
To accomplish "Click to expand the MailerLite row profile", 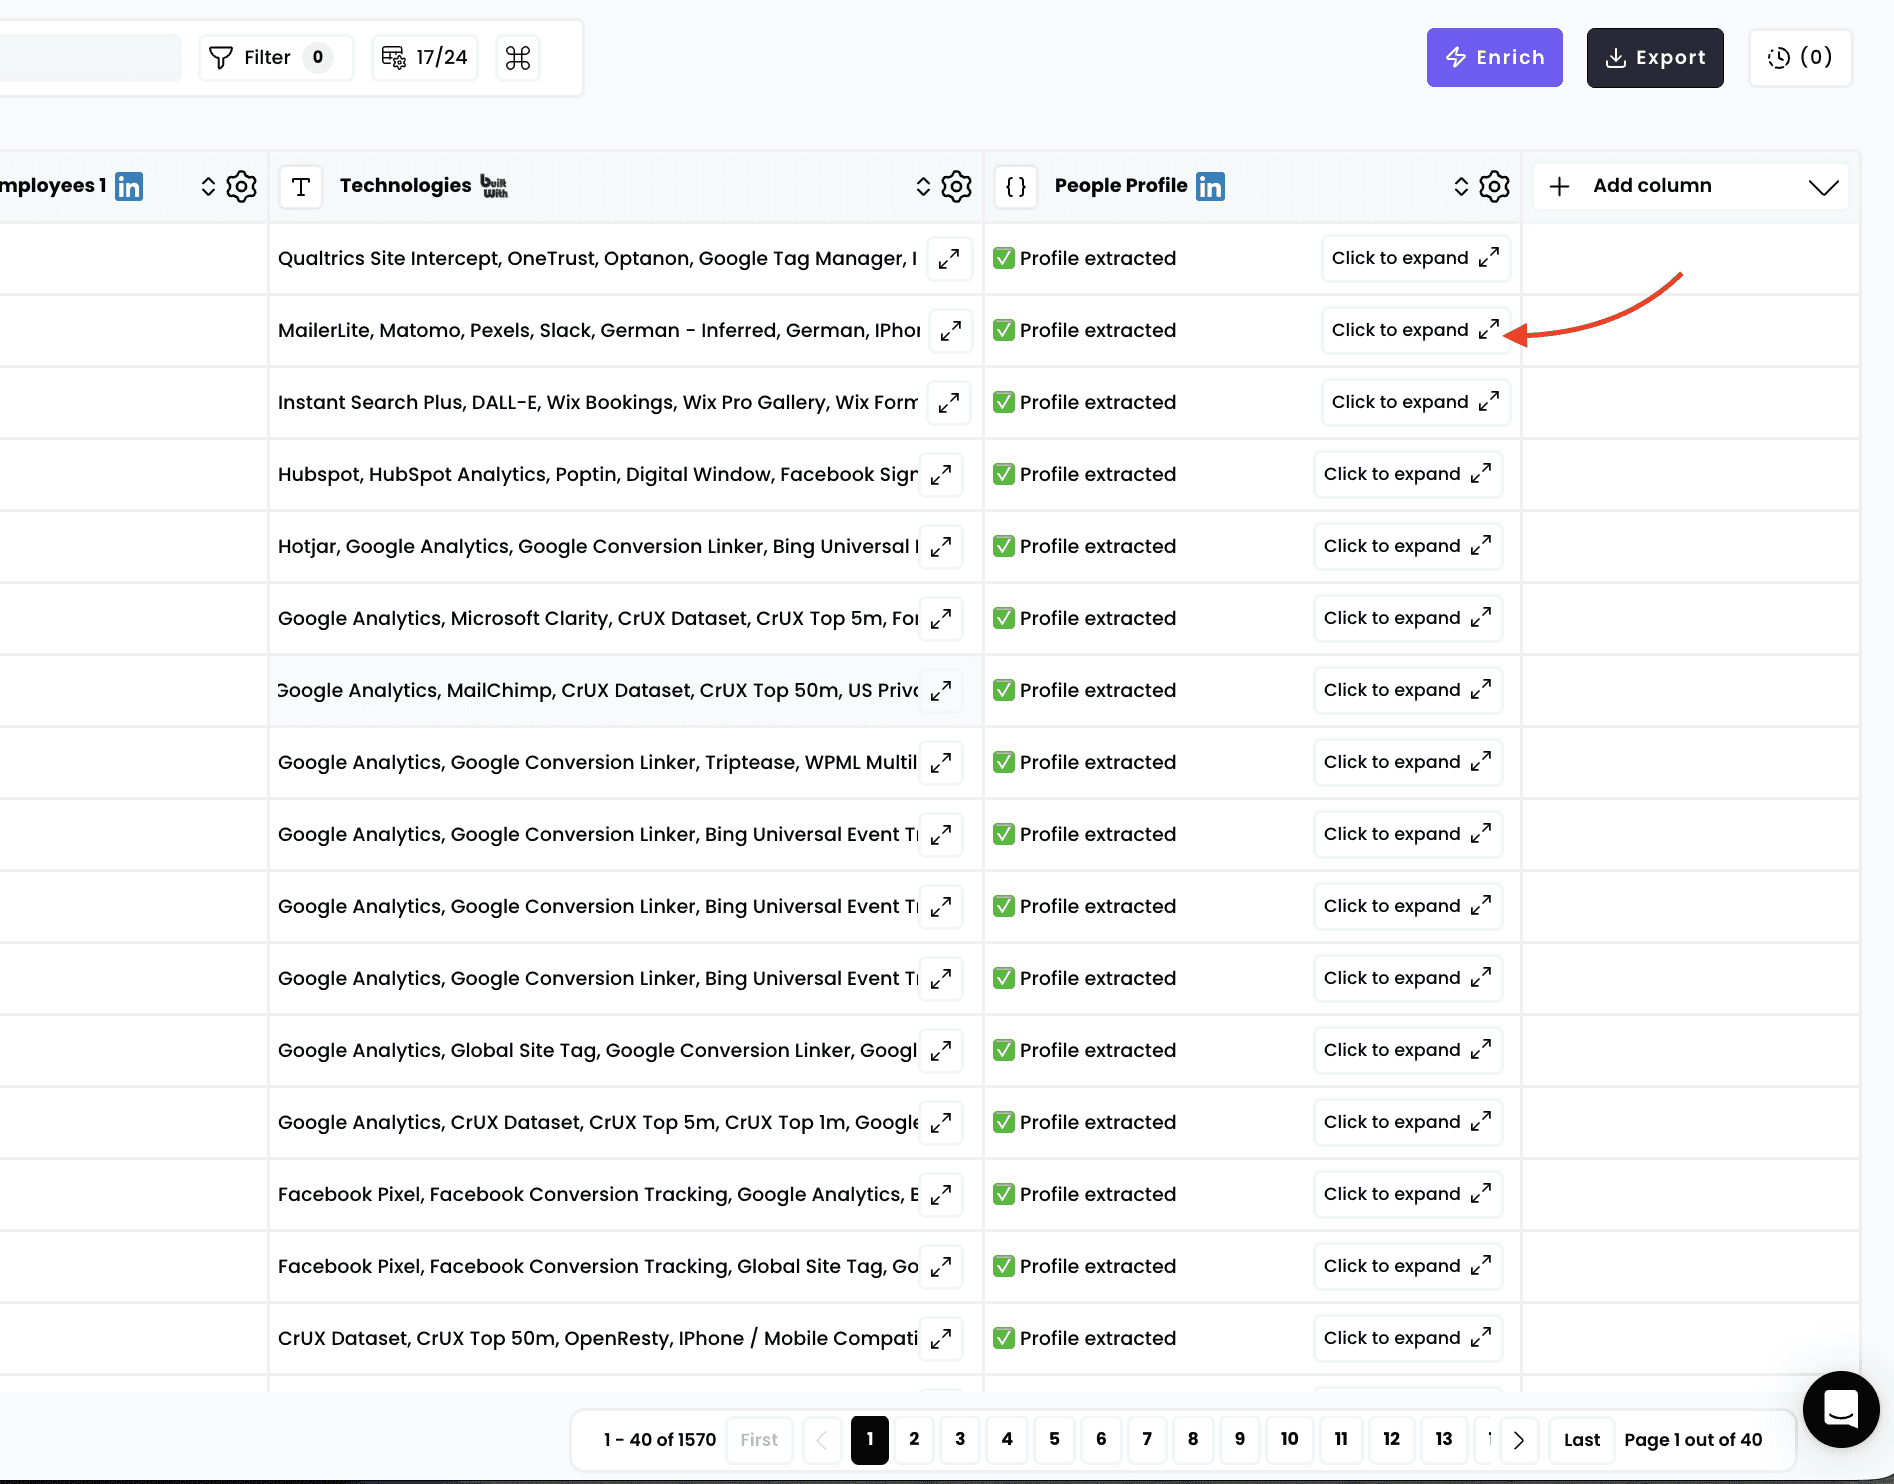I will point(1415,330).
